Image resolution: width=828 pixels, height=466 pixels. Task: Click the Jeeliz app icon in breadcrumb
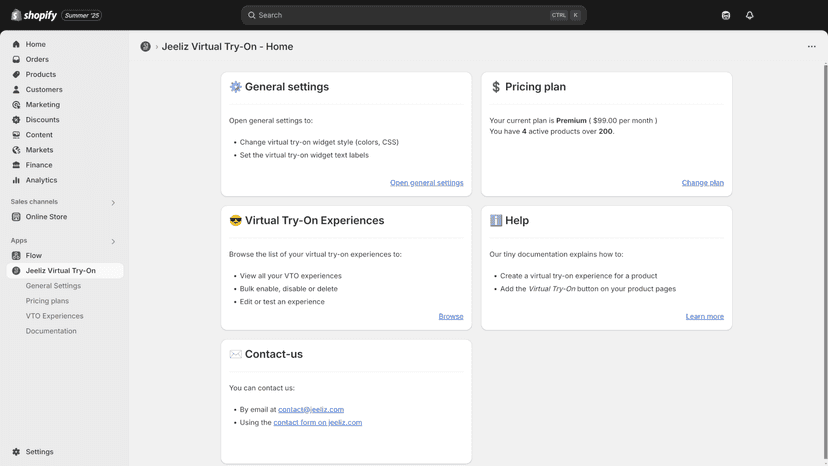(x=145, y=46)
